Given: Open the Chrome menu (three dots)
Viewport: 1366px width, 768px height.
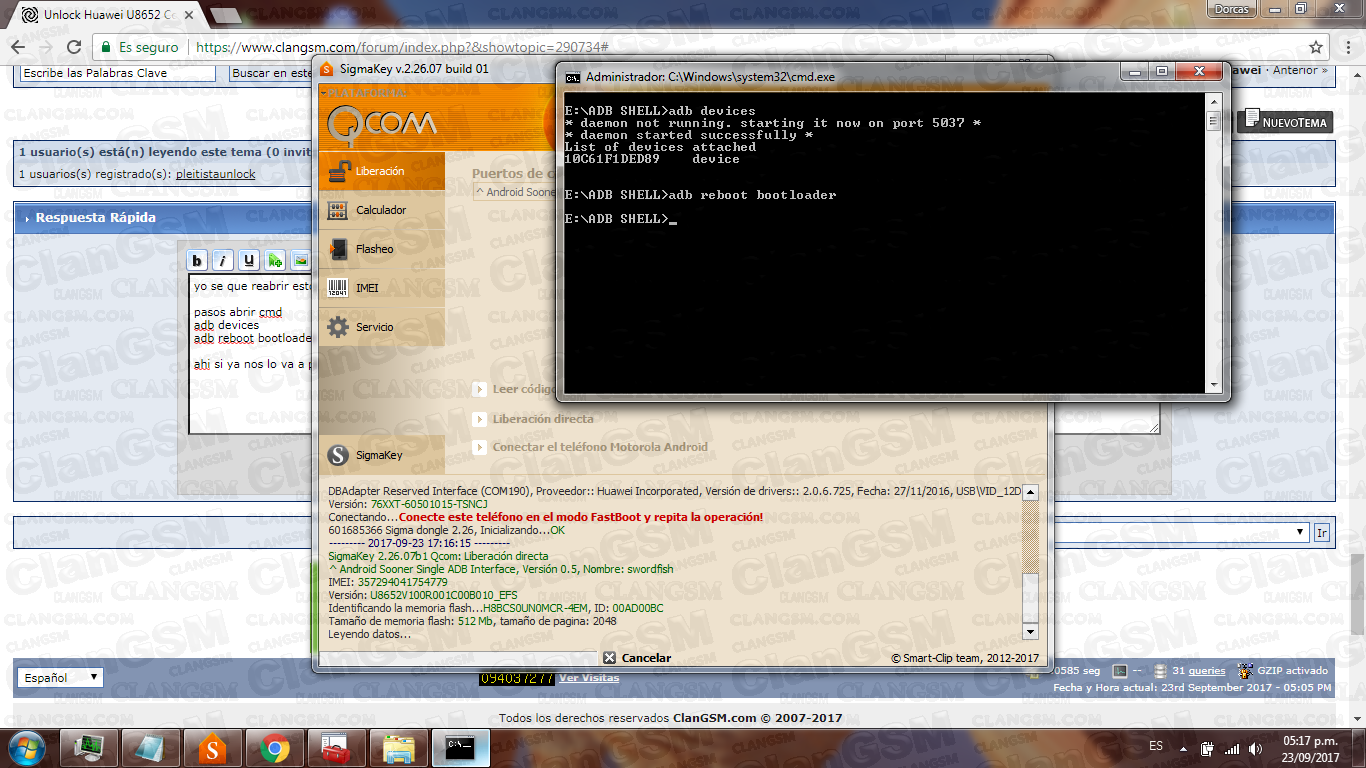Looking at the screenshot, I should coord(1346,47).
